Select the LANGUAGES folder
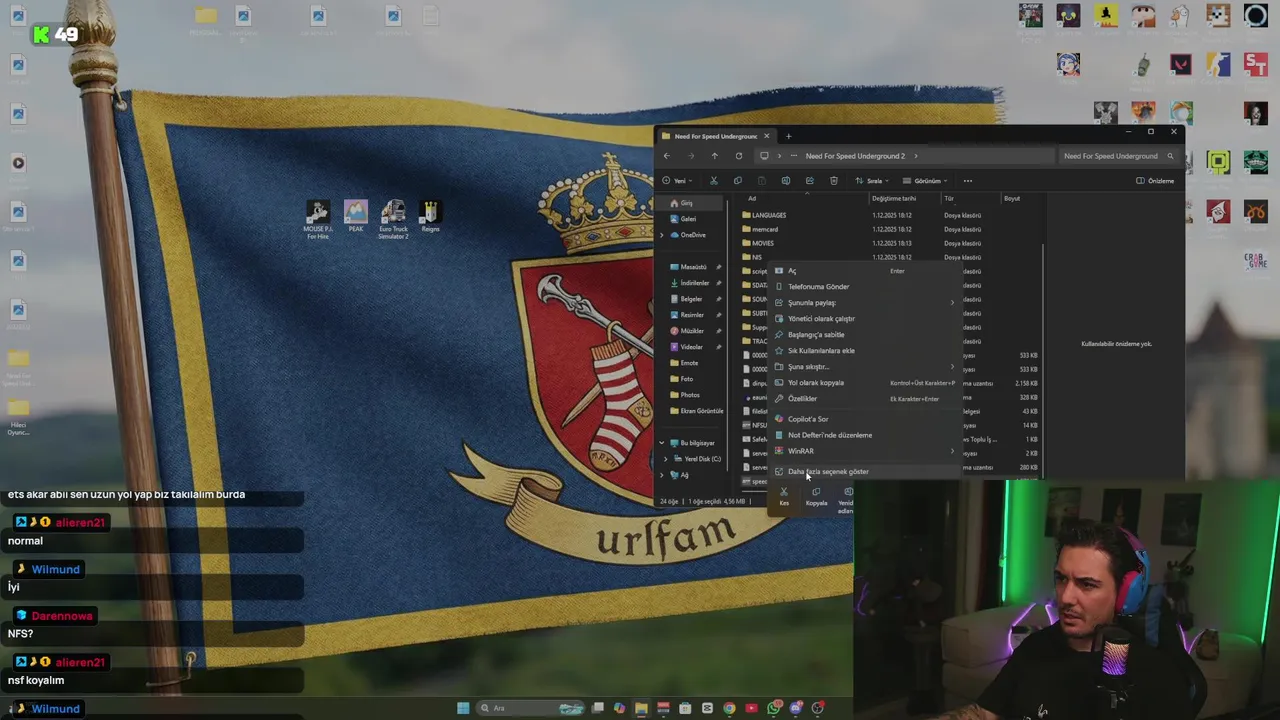 pyautogui.click(x=764, y=215)
